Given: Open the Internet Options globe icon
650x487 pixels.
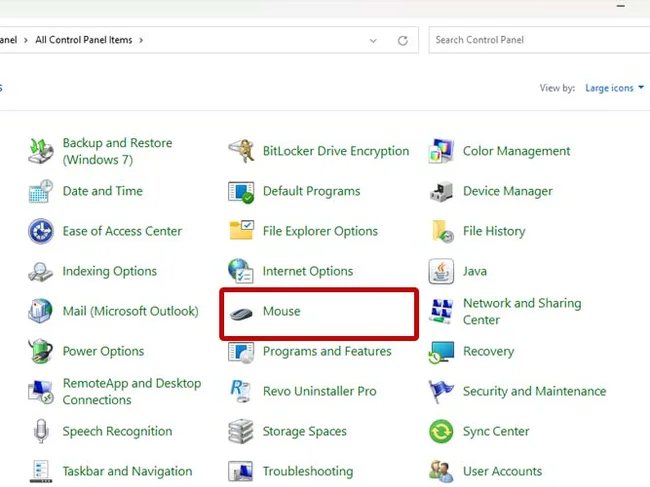Looking at the screenshot, I should [x=241, y=271].
